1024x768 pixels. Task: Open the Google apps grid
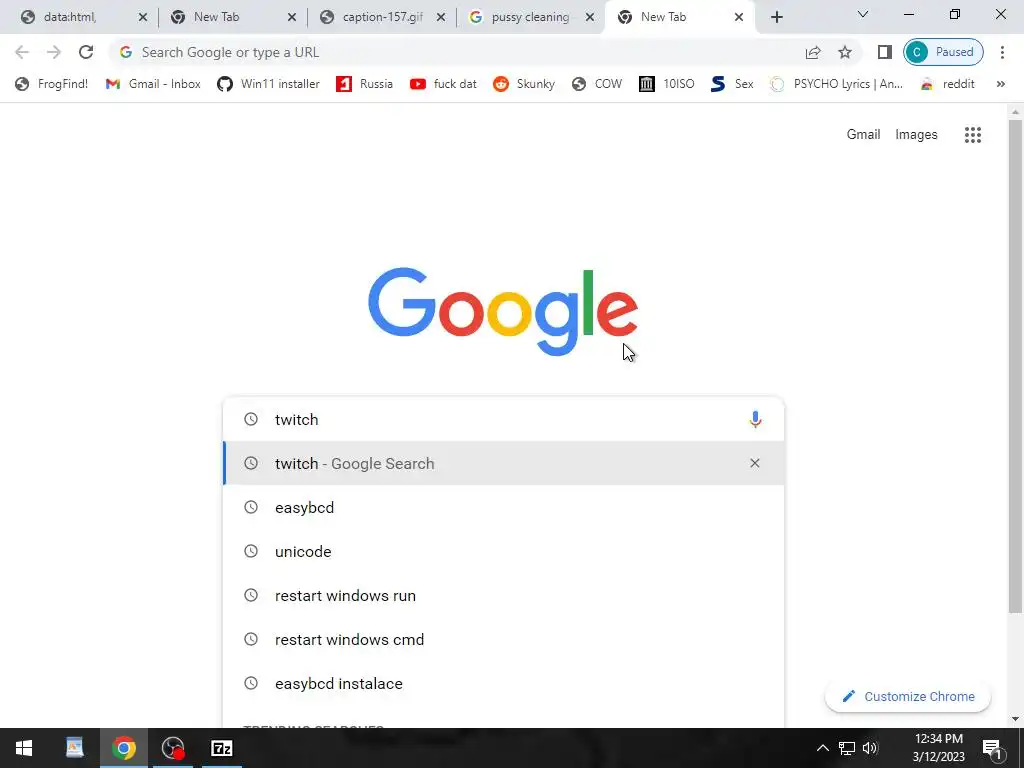(973, 135)
